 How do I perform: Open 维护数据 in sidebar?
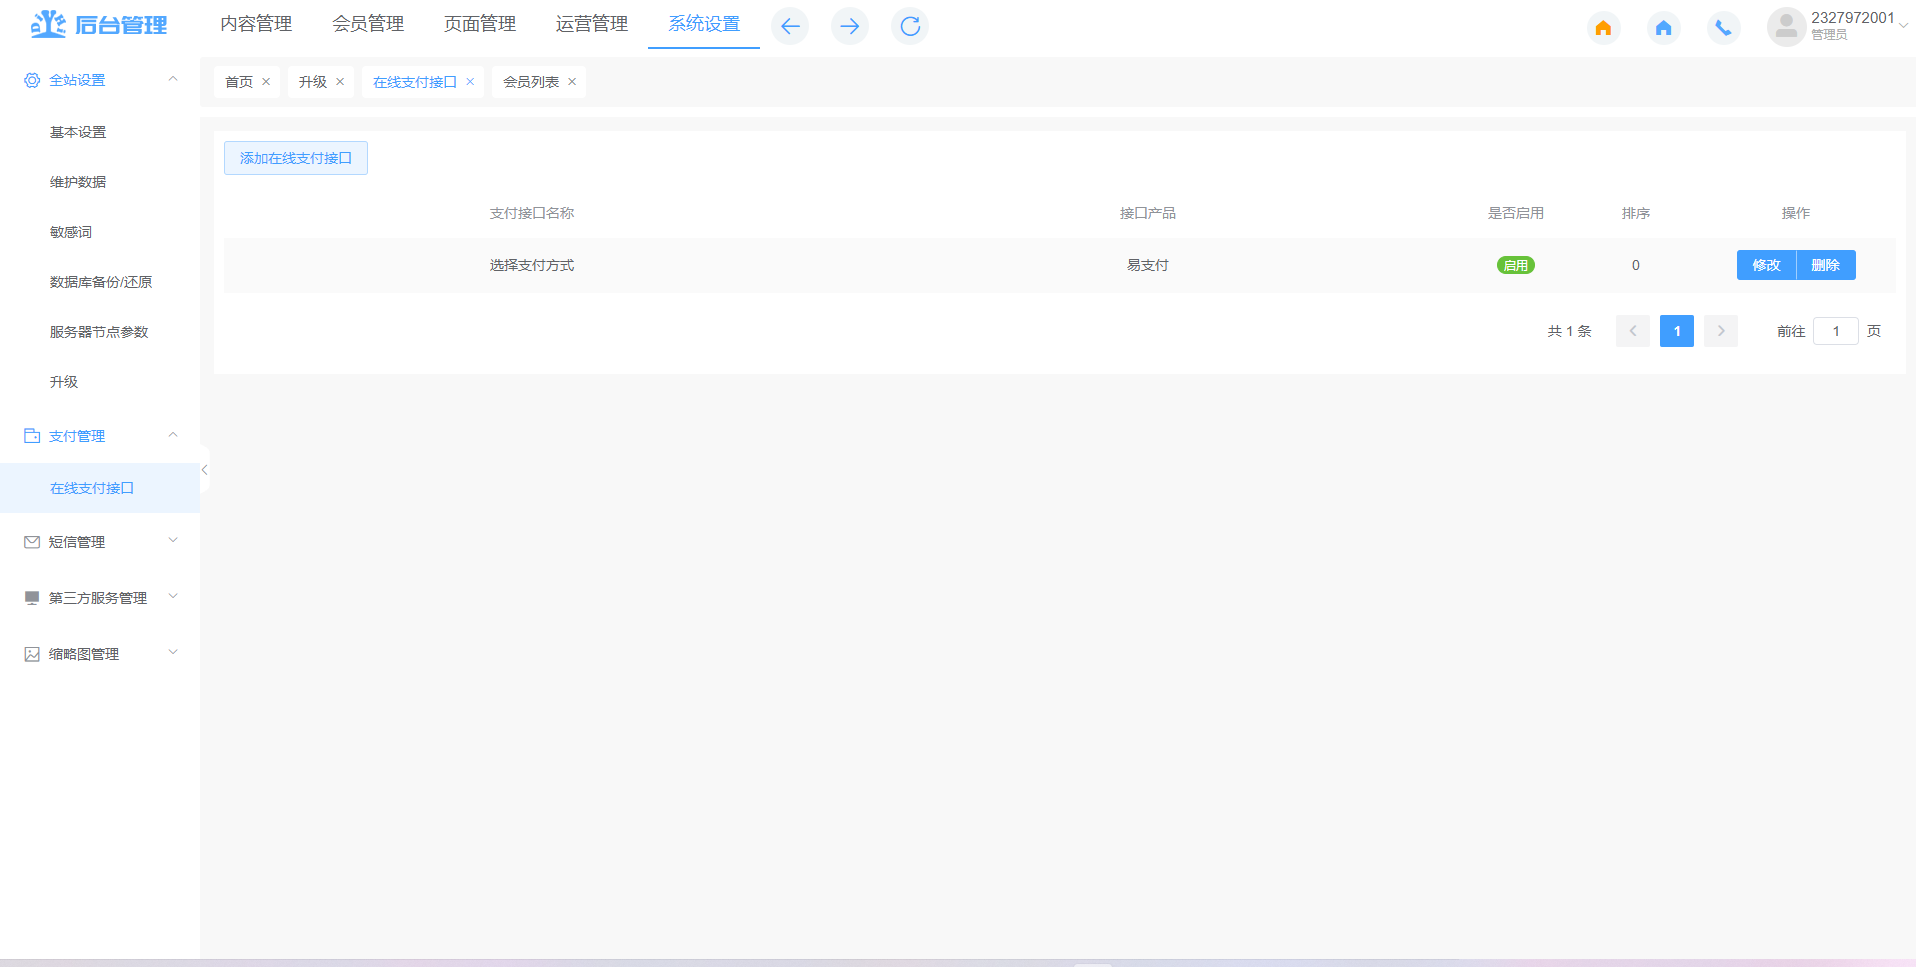tap(78, 182)
